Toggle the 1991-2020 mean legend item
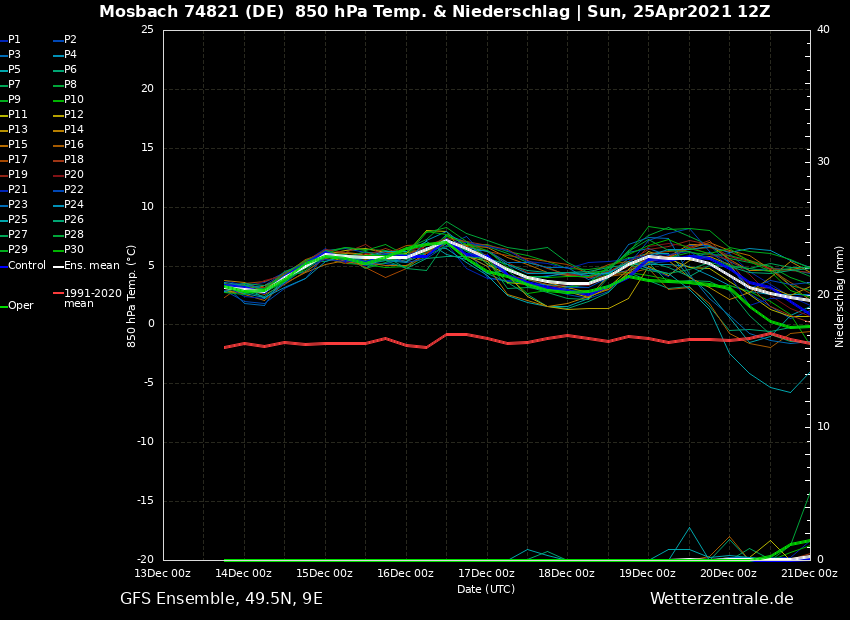The image size is (850, 620). [92, 298]
